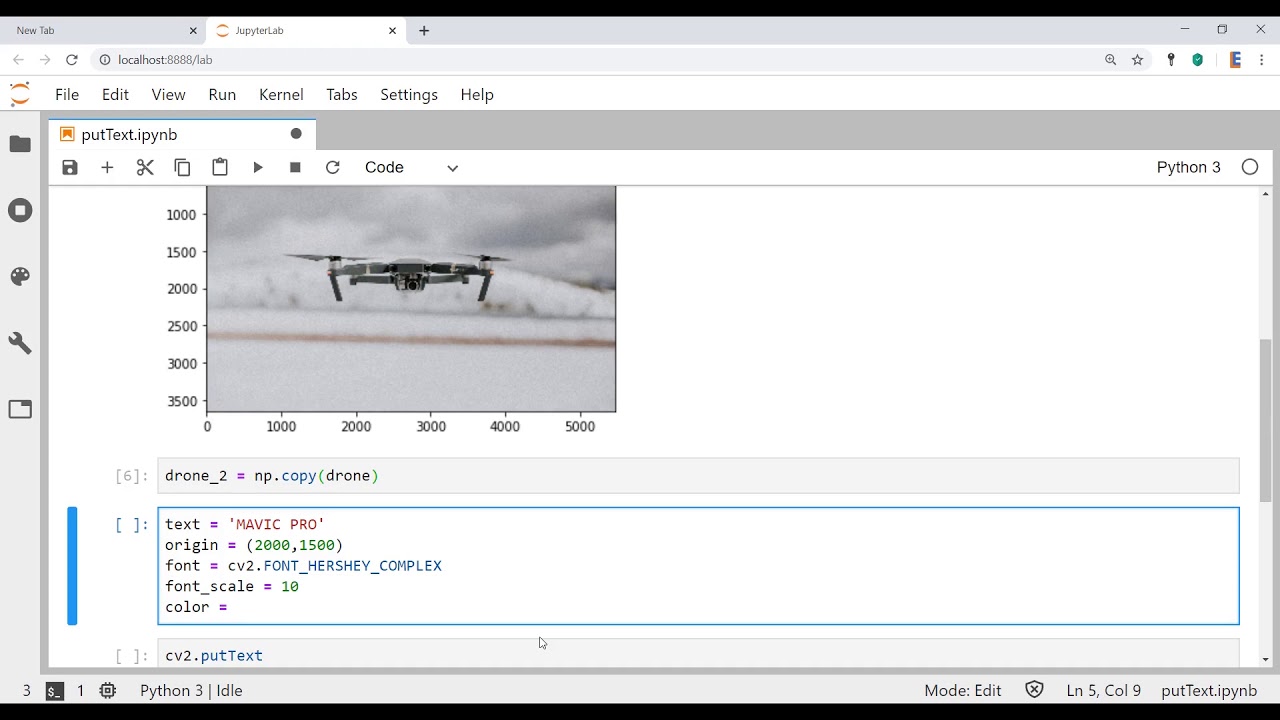The height and width of the screenshot is (720, 1280).
Task: Open the cell type Code dropdown
Action: (x=411, y=167)
